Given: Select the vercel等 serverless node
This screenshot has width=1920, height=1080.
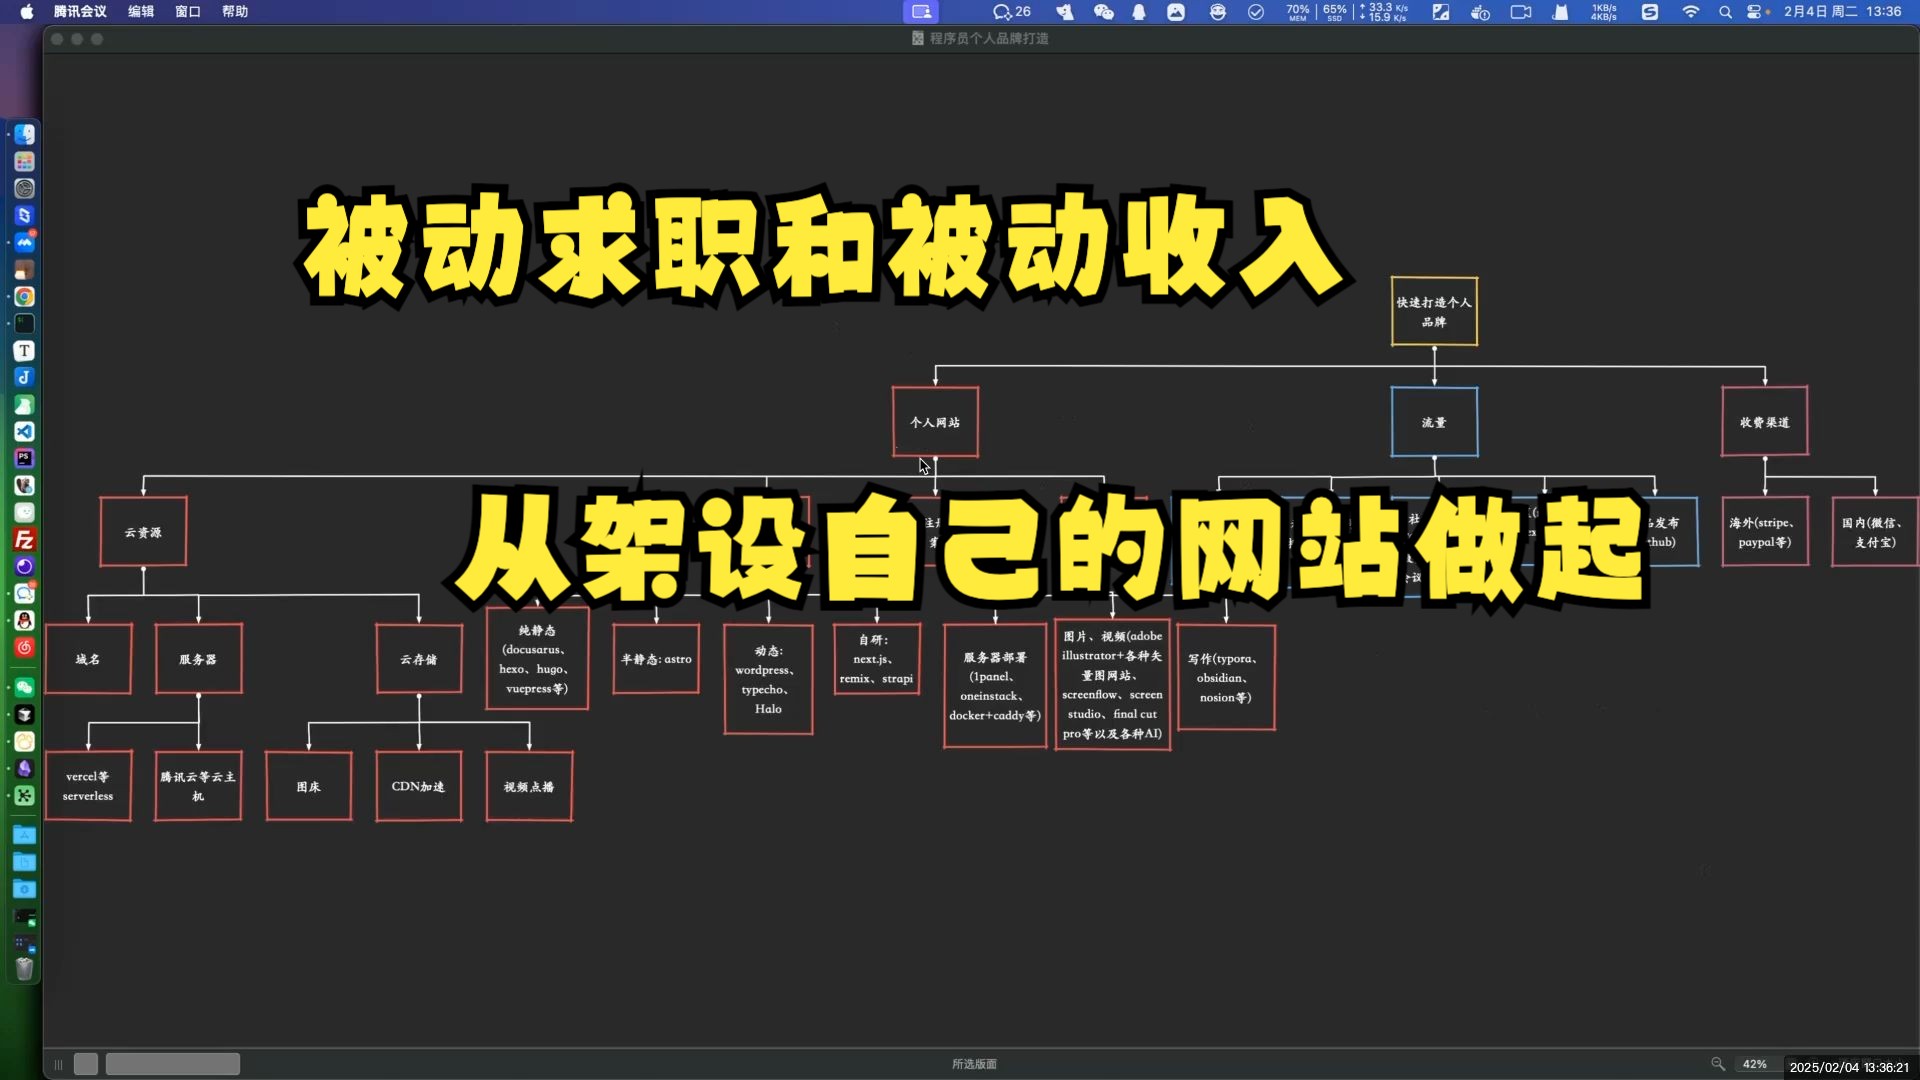Looking at the screenshot, I should tap(88, 786).
